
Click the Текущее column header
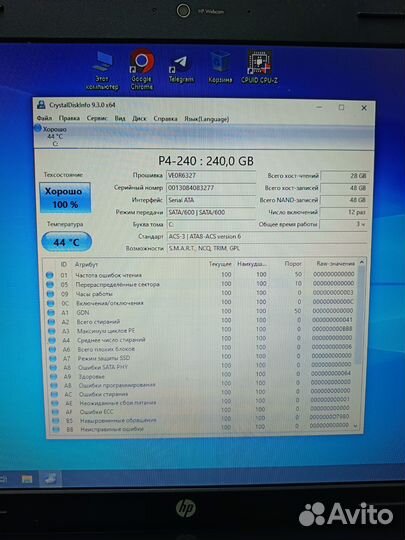(220, 264)
